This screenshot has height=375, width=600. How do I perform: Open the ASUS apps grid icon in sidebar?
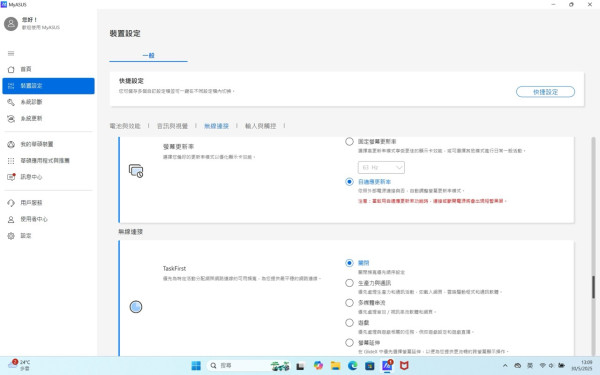click(x=11, y=161)
